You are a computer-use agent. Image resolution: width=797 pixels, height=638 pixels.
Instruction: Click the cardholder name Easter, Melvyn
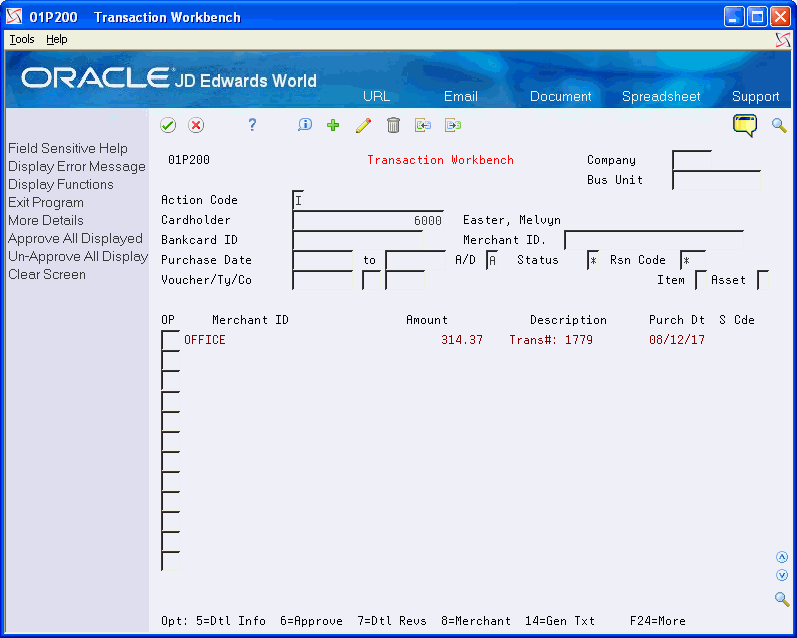tap(512, 220)
